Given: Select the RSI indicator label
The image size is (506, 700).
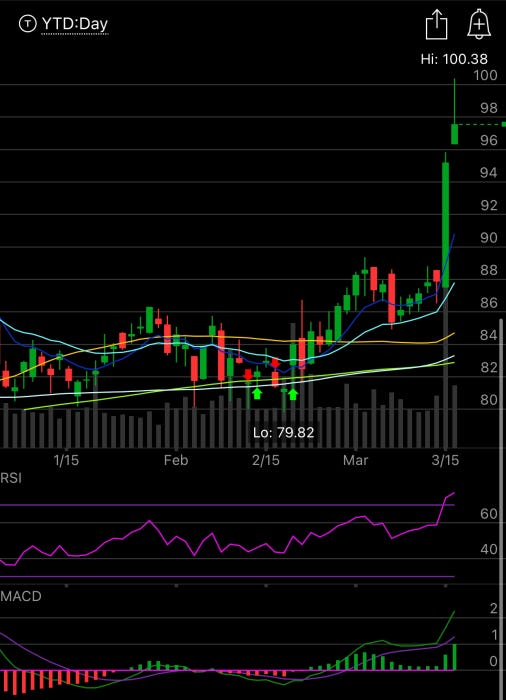Looking at the screenshot, I should click(x=11, y=479).
